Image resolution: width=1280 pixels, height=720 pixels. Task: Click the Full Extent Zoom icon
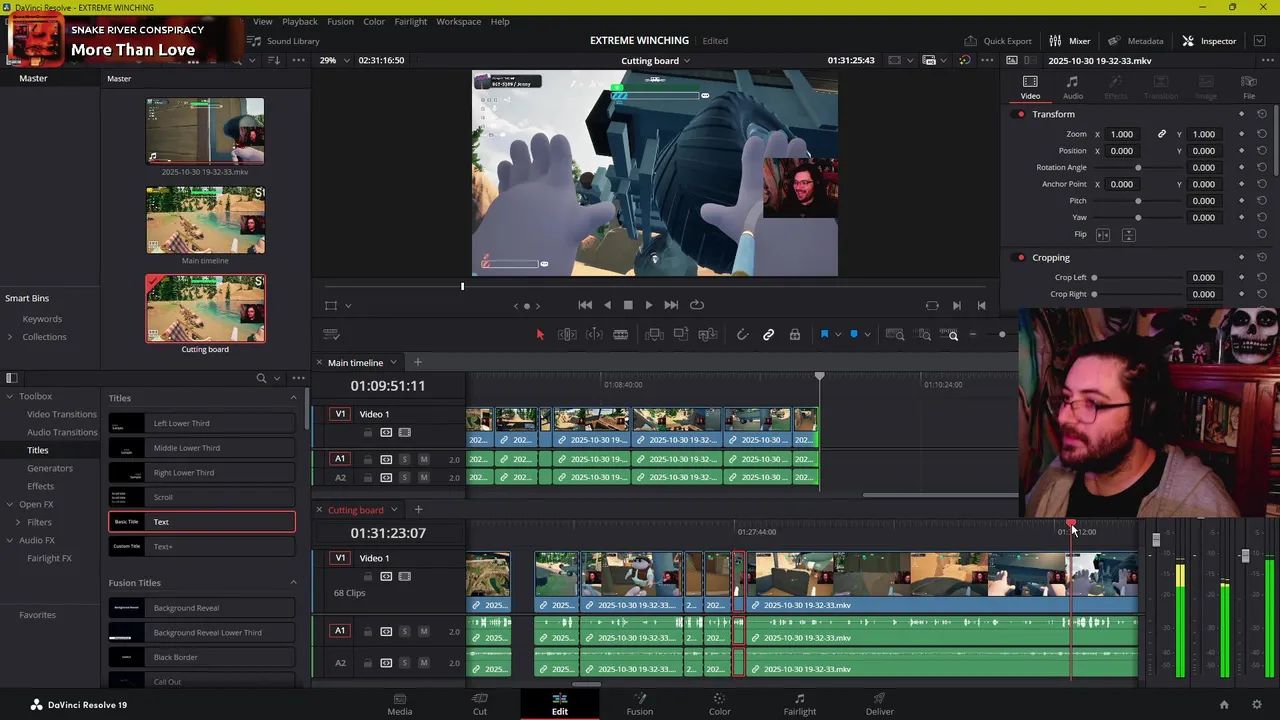pyautogui.click(x=895, y=335)
